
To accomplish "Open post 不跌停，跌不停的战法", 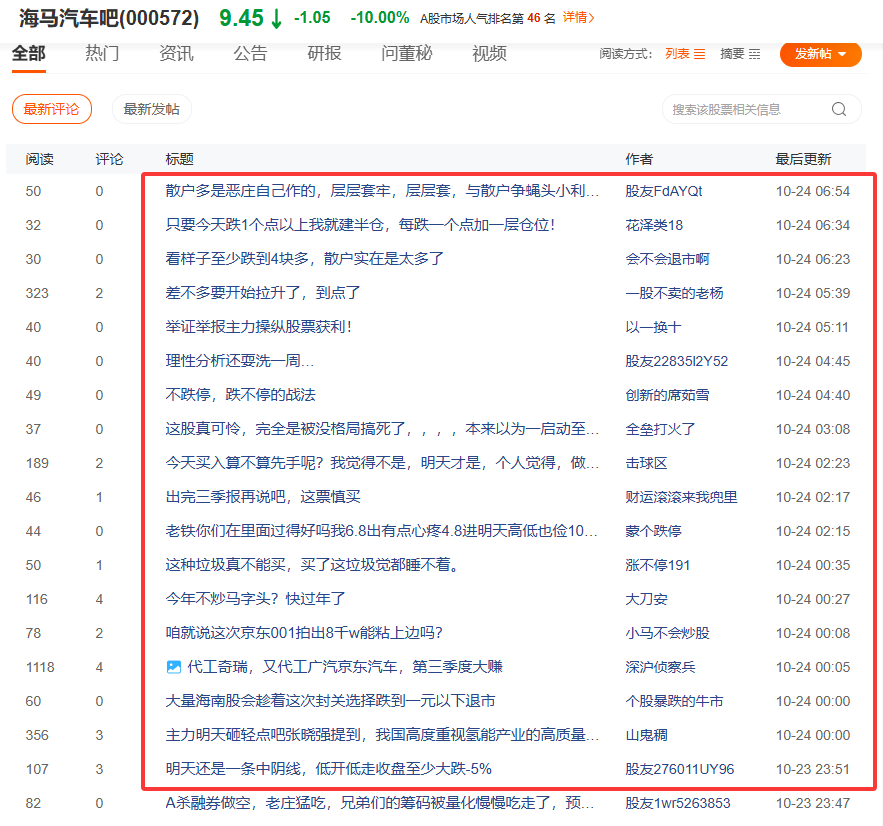I will click(x=240, y=395).
